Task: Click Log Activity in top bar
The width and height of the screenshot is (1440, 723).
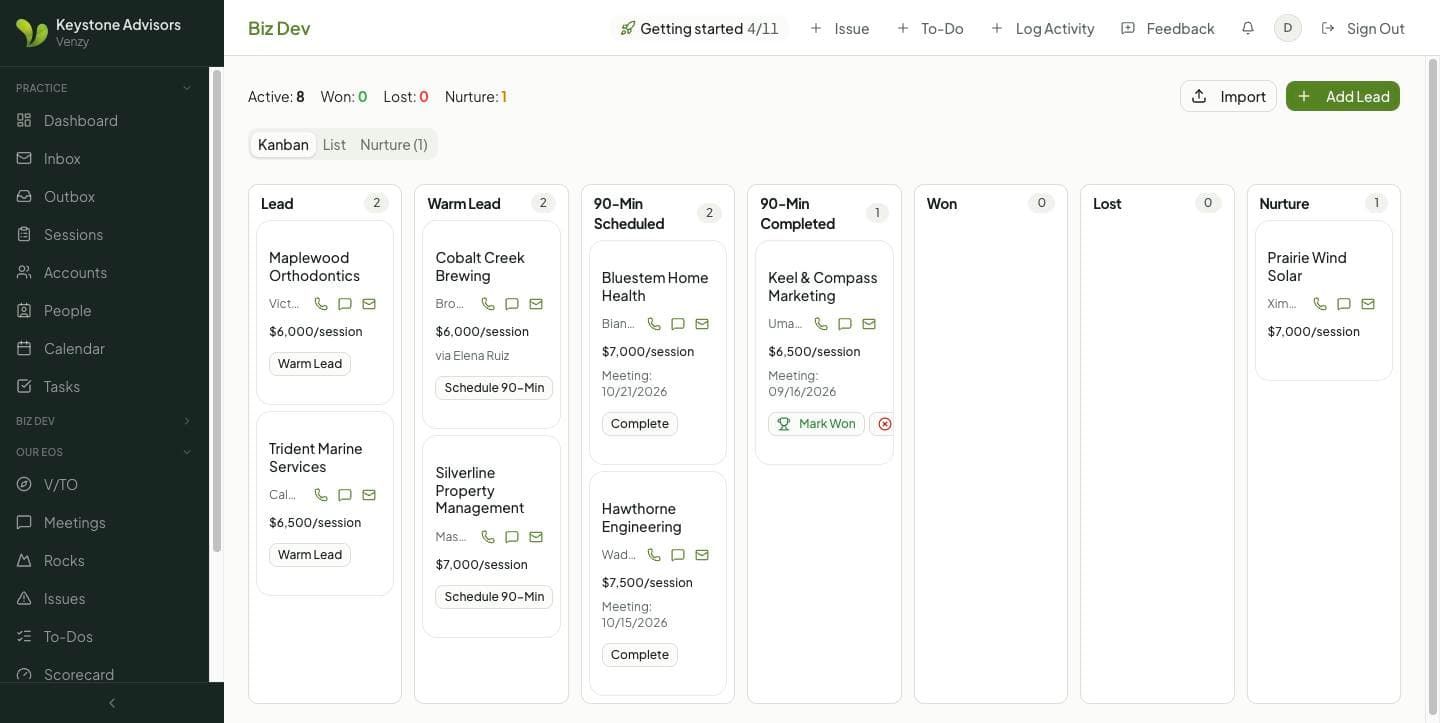Action: pos(1042,28)
